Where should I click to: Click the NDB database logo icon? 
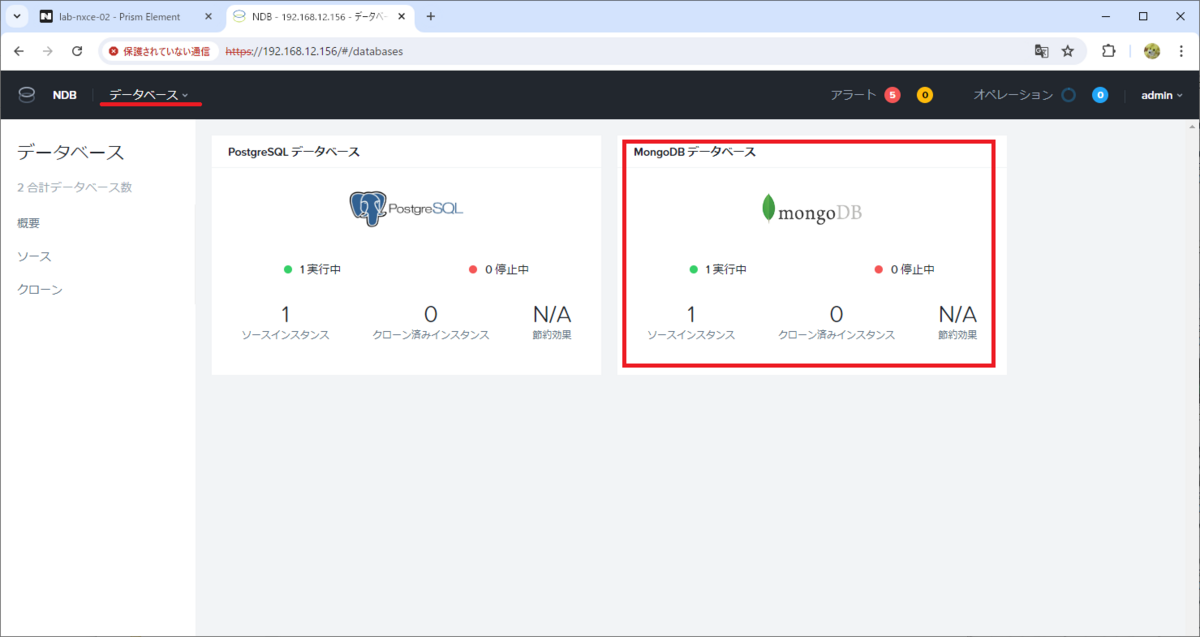(26, 95)
